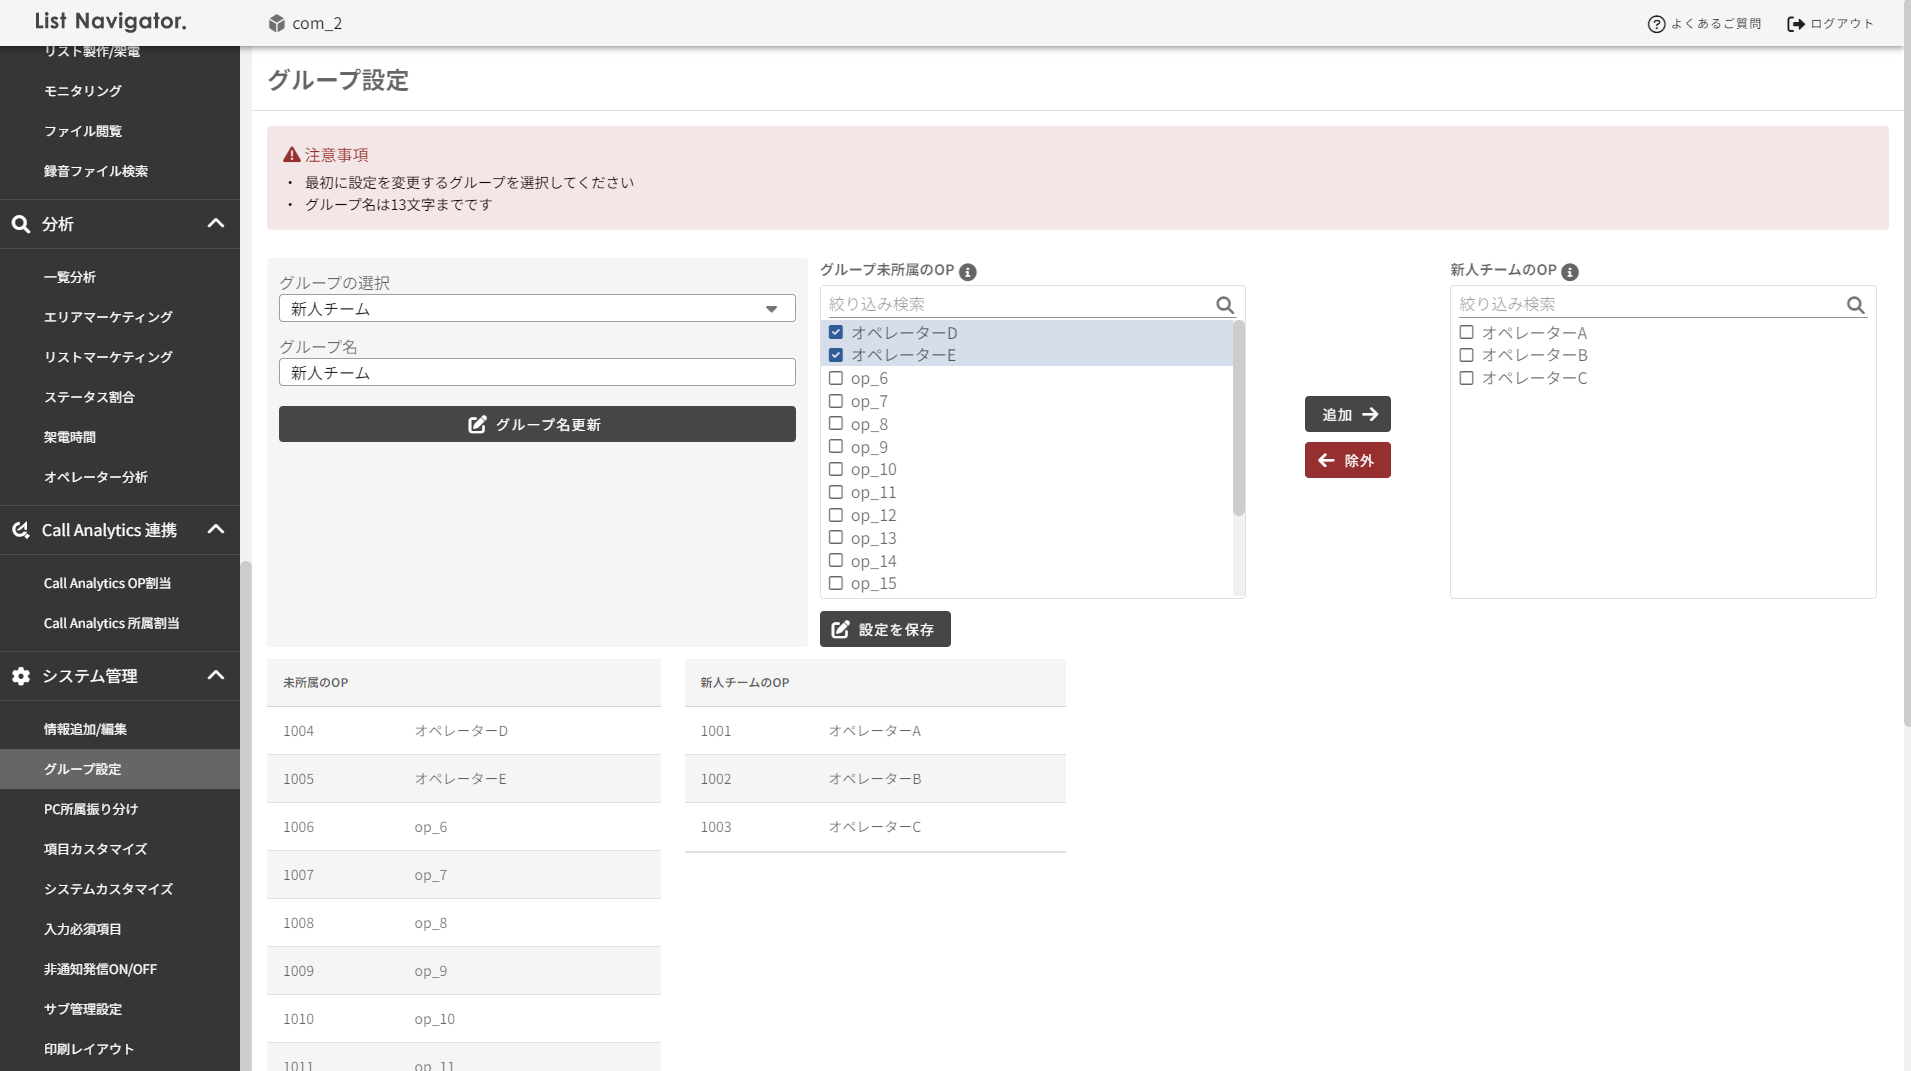Collapse the Call Analytics 連携 section

pyautogui.click(x=216, y=529)
